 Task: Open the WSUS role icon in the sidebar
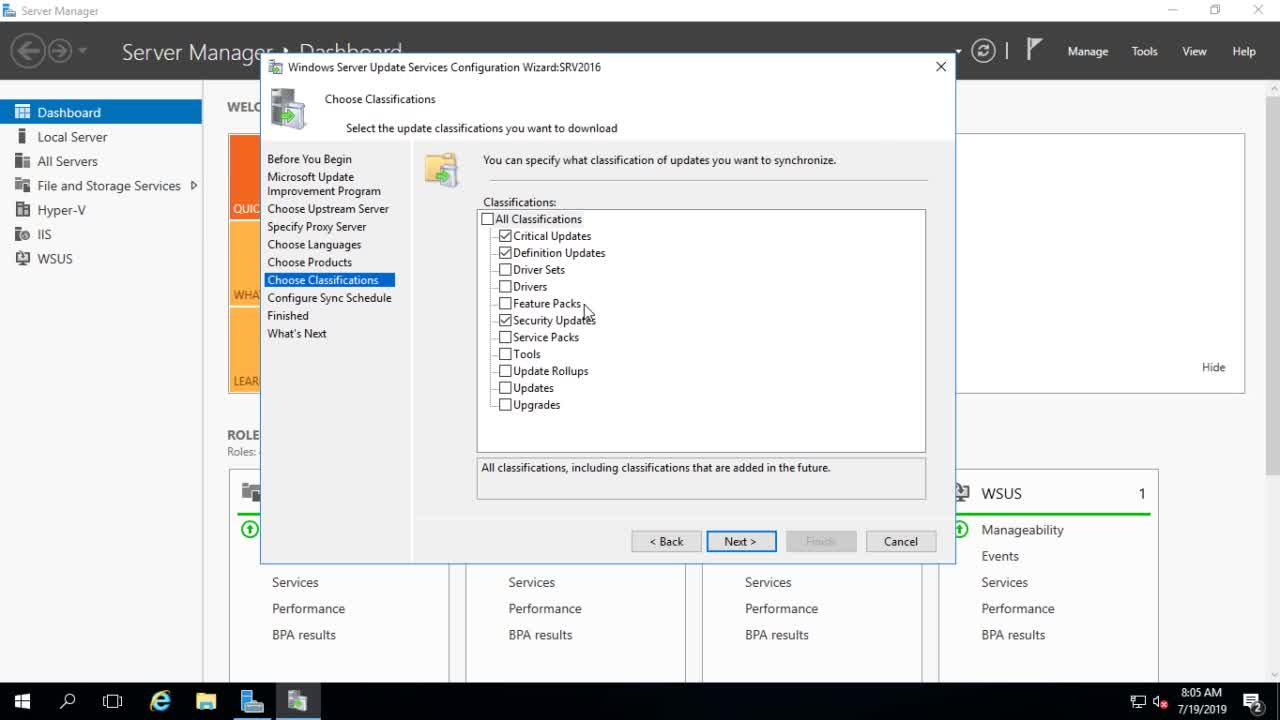click(22, 258)
